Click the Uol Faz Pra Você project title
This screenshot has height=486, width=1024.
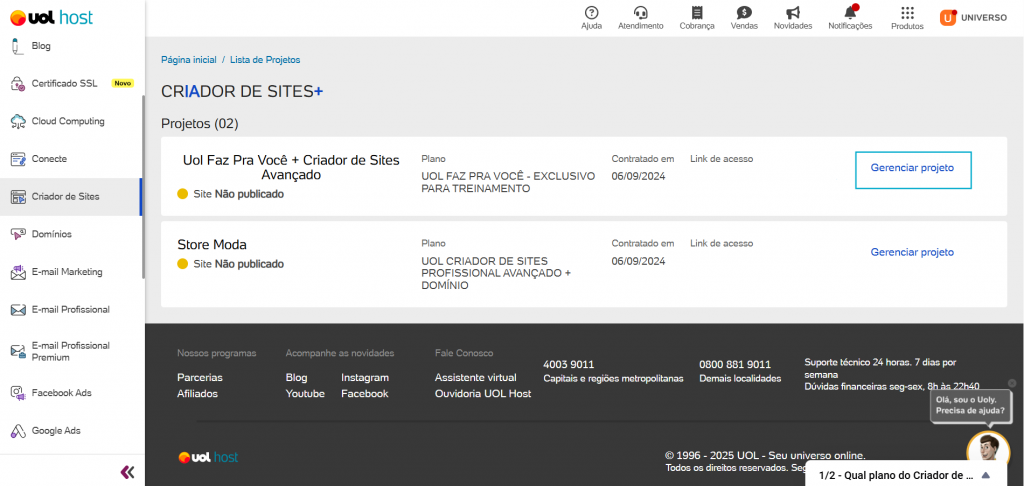pyautogui.click(x=291, y=168)
